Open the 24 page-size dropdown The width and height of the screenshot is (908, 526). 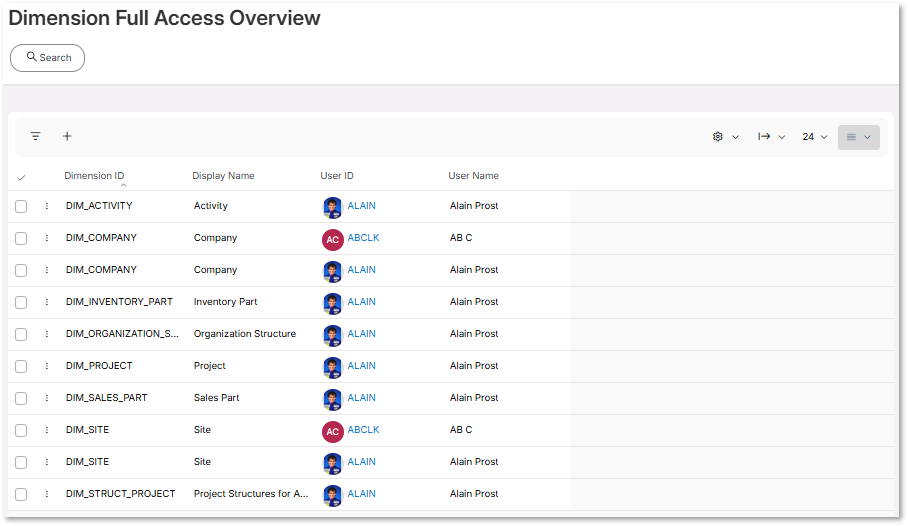click(x=815, y=137)
